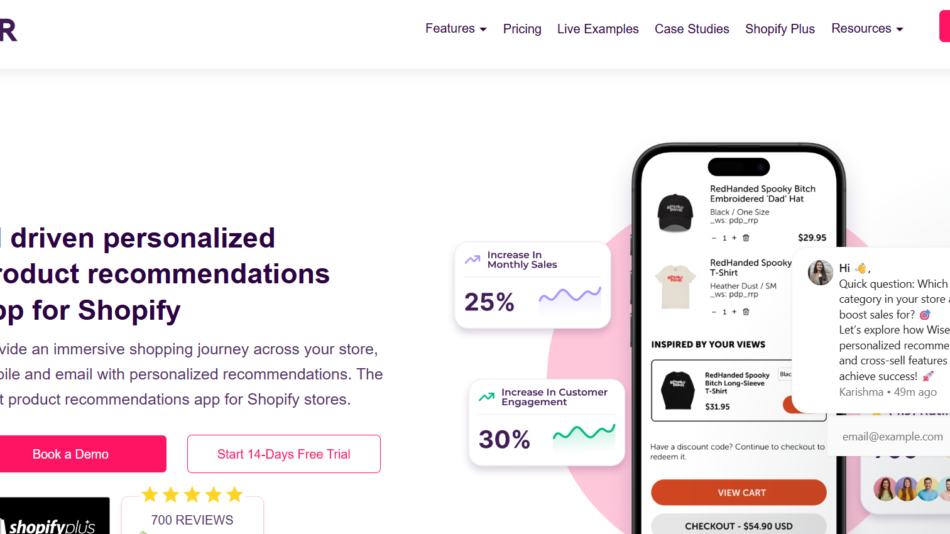Viewport: 950px width, 534px height.
Task: Click the Customer Engagement green trend icon
Action: [x=487, y=397]
